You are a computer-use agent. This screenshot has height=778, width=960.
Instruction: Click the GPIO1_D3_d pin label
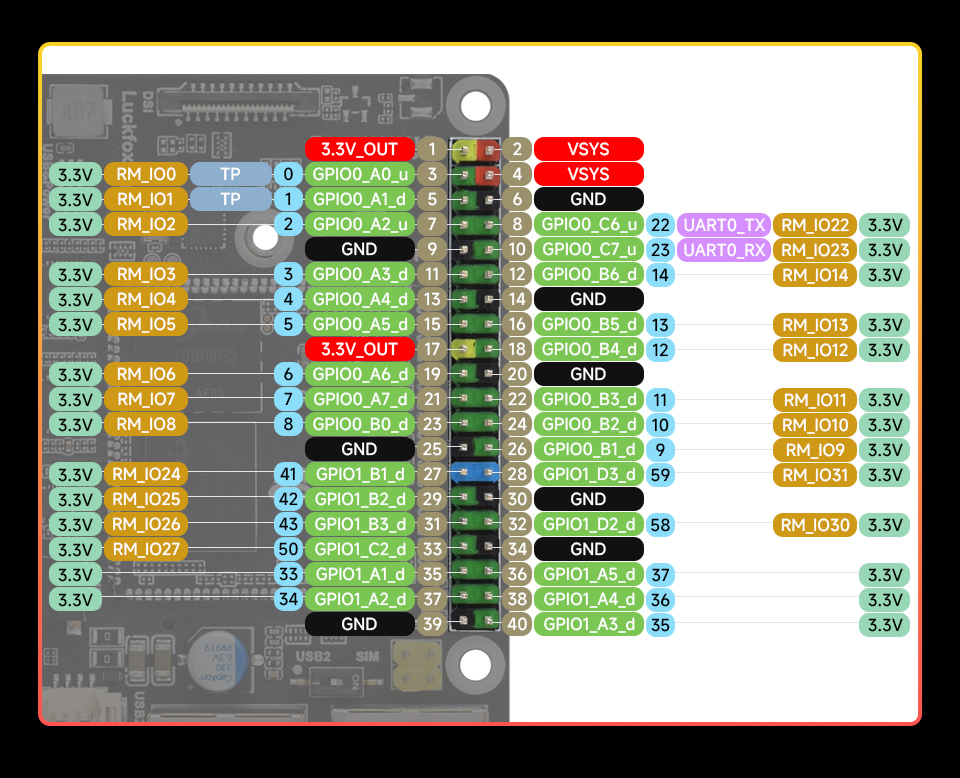[587, 474]
